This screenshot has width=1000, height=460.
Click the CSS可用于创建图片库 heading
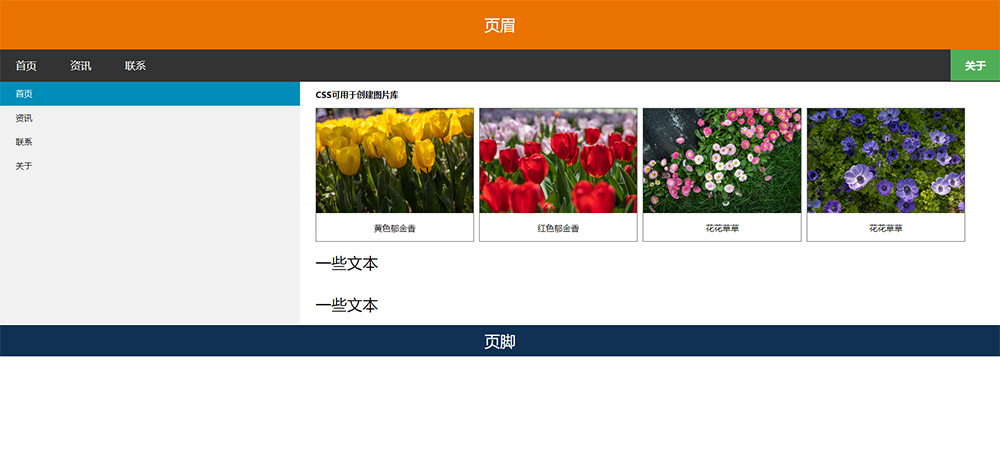pyautogui.click(x=357, y=95)
